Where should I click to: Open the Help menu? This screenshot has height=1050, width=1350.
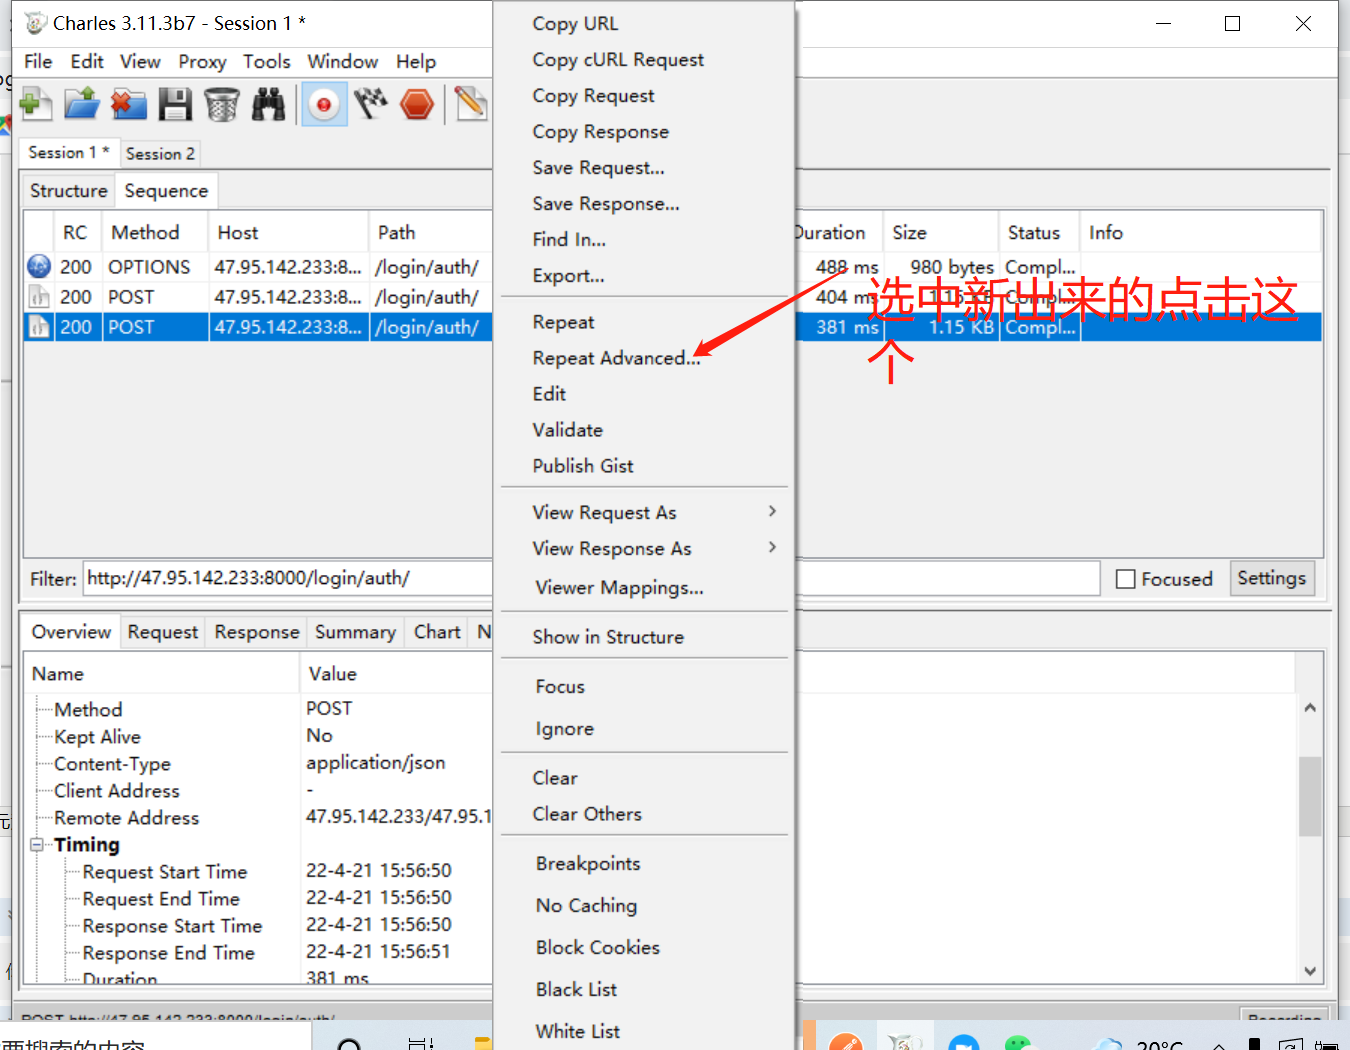[x=416, y=61]
